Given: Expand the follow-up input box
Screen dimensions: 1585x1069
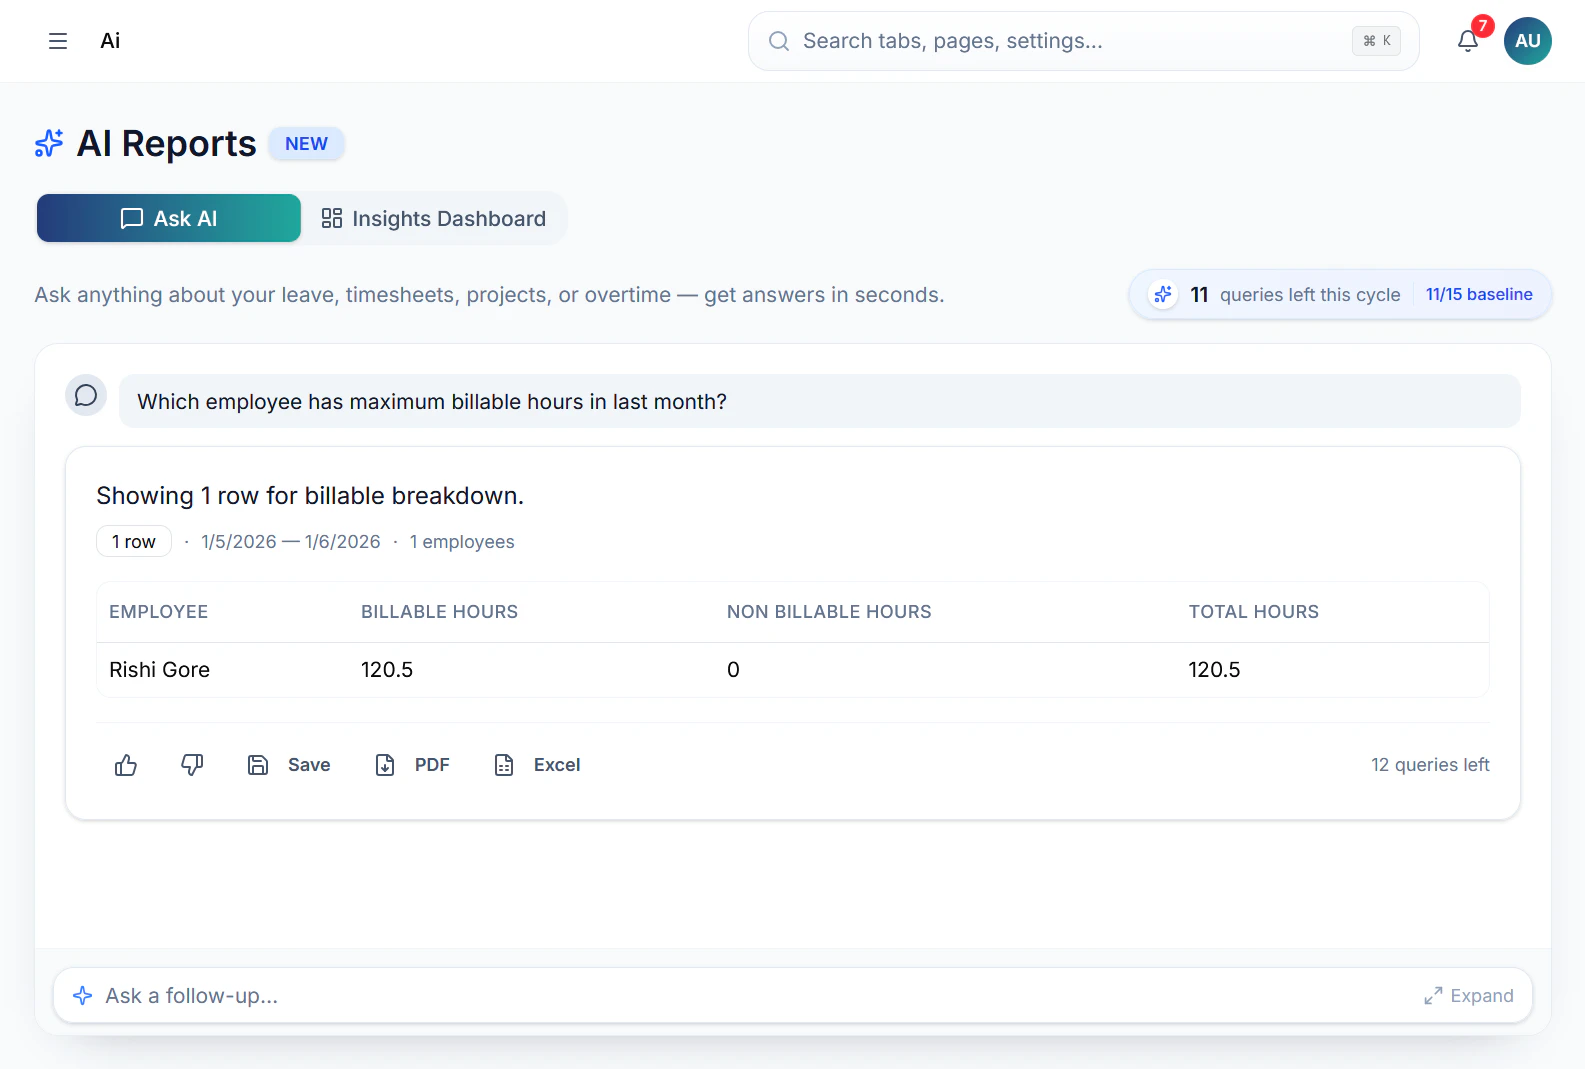Looking at the screenshot, I should (1468, 996).
